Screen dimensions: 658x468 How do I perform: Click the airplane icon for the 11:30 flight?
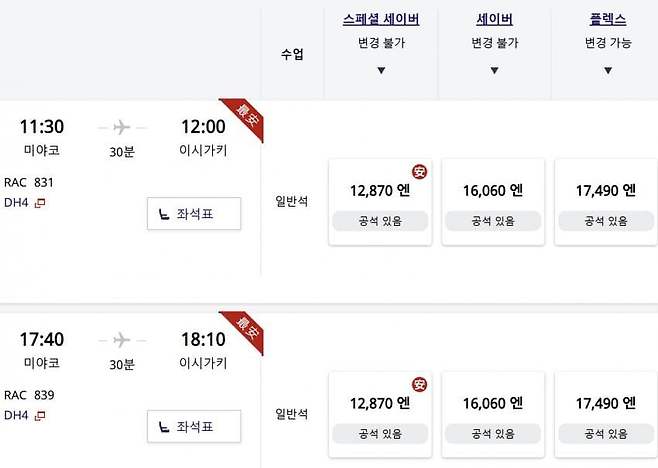click(x=122, y=127)
